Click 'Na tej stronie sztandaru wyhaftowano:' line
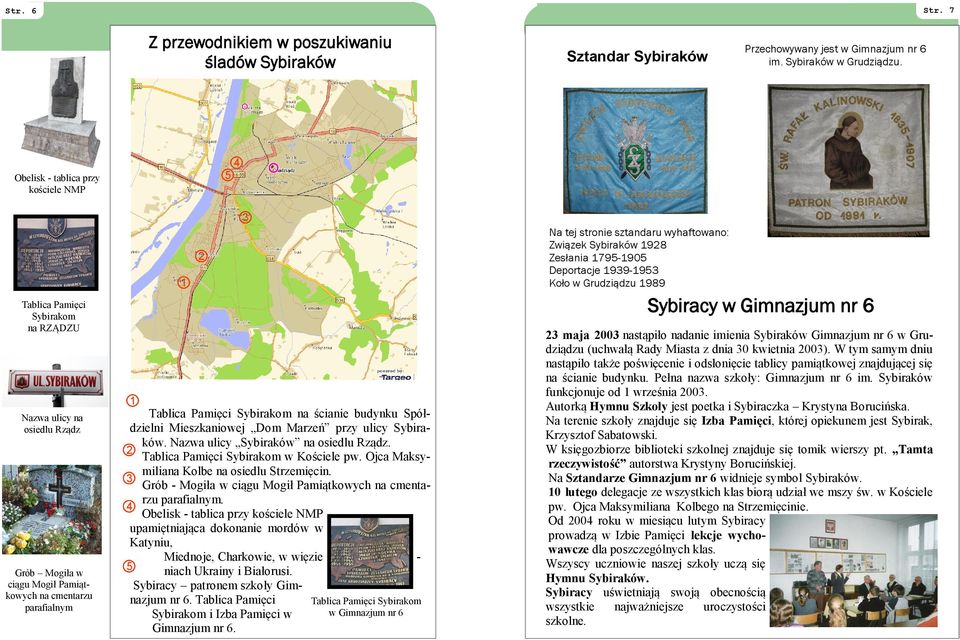Viewport: 960px width, 640px height. point(639,233)
